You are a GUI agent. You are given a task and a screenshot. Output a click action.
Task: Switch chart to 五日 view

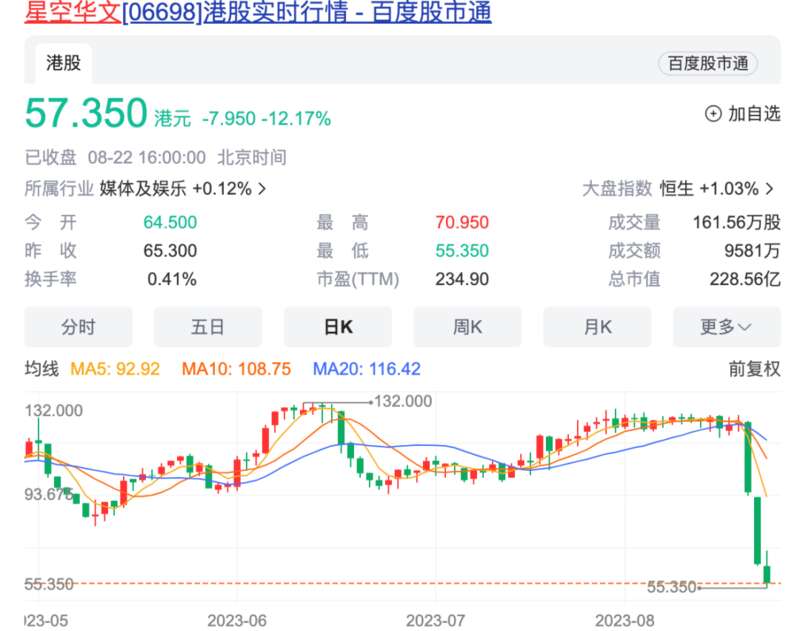click(207, 327)
